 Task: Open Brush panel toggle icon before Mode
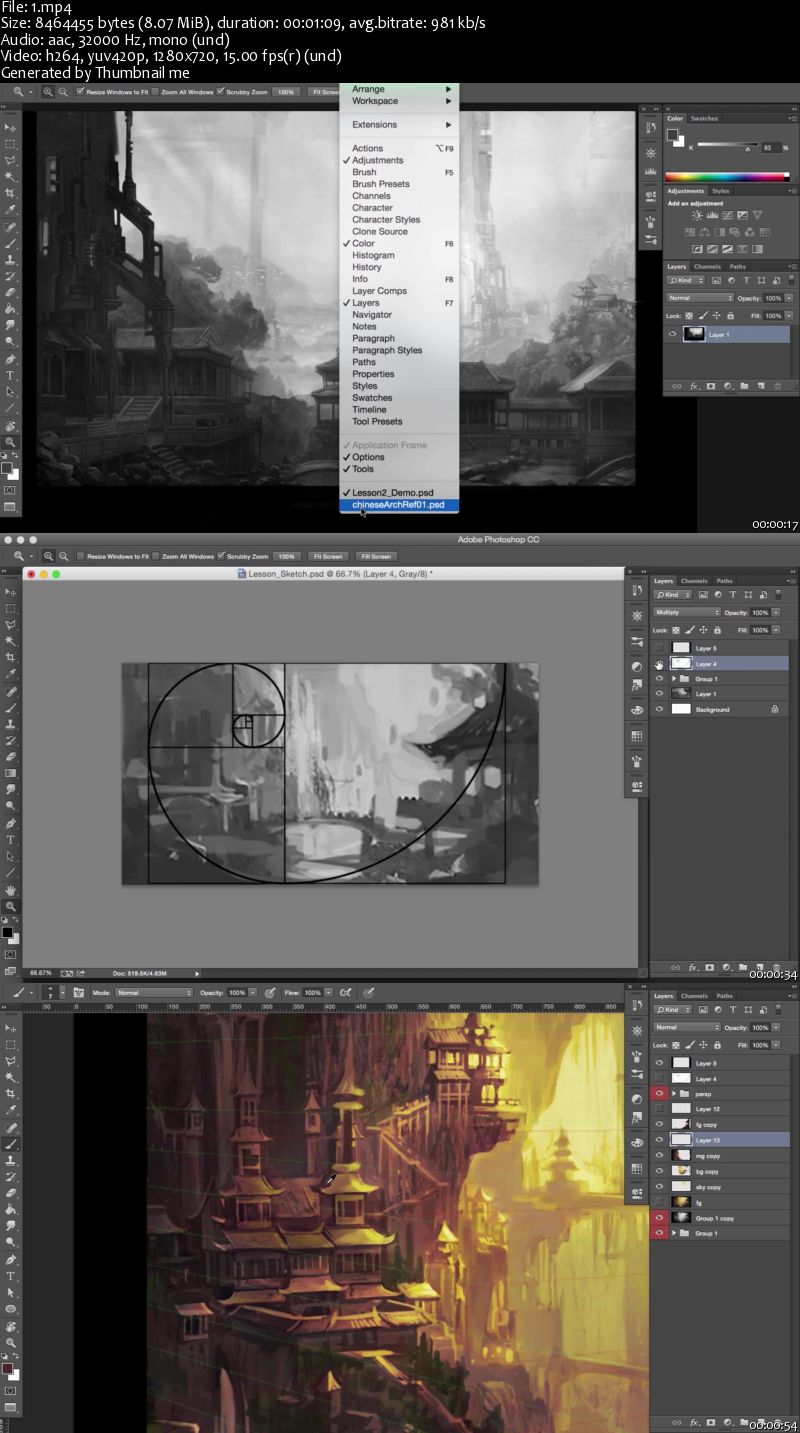(x=77, y=993)
